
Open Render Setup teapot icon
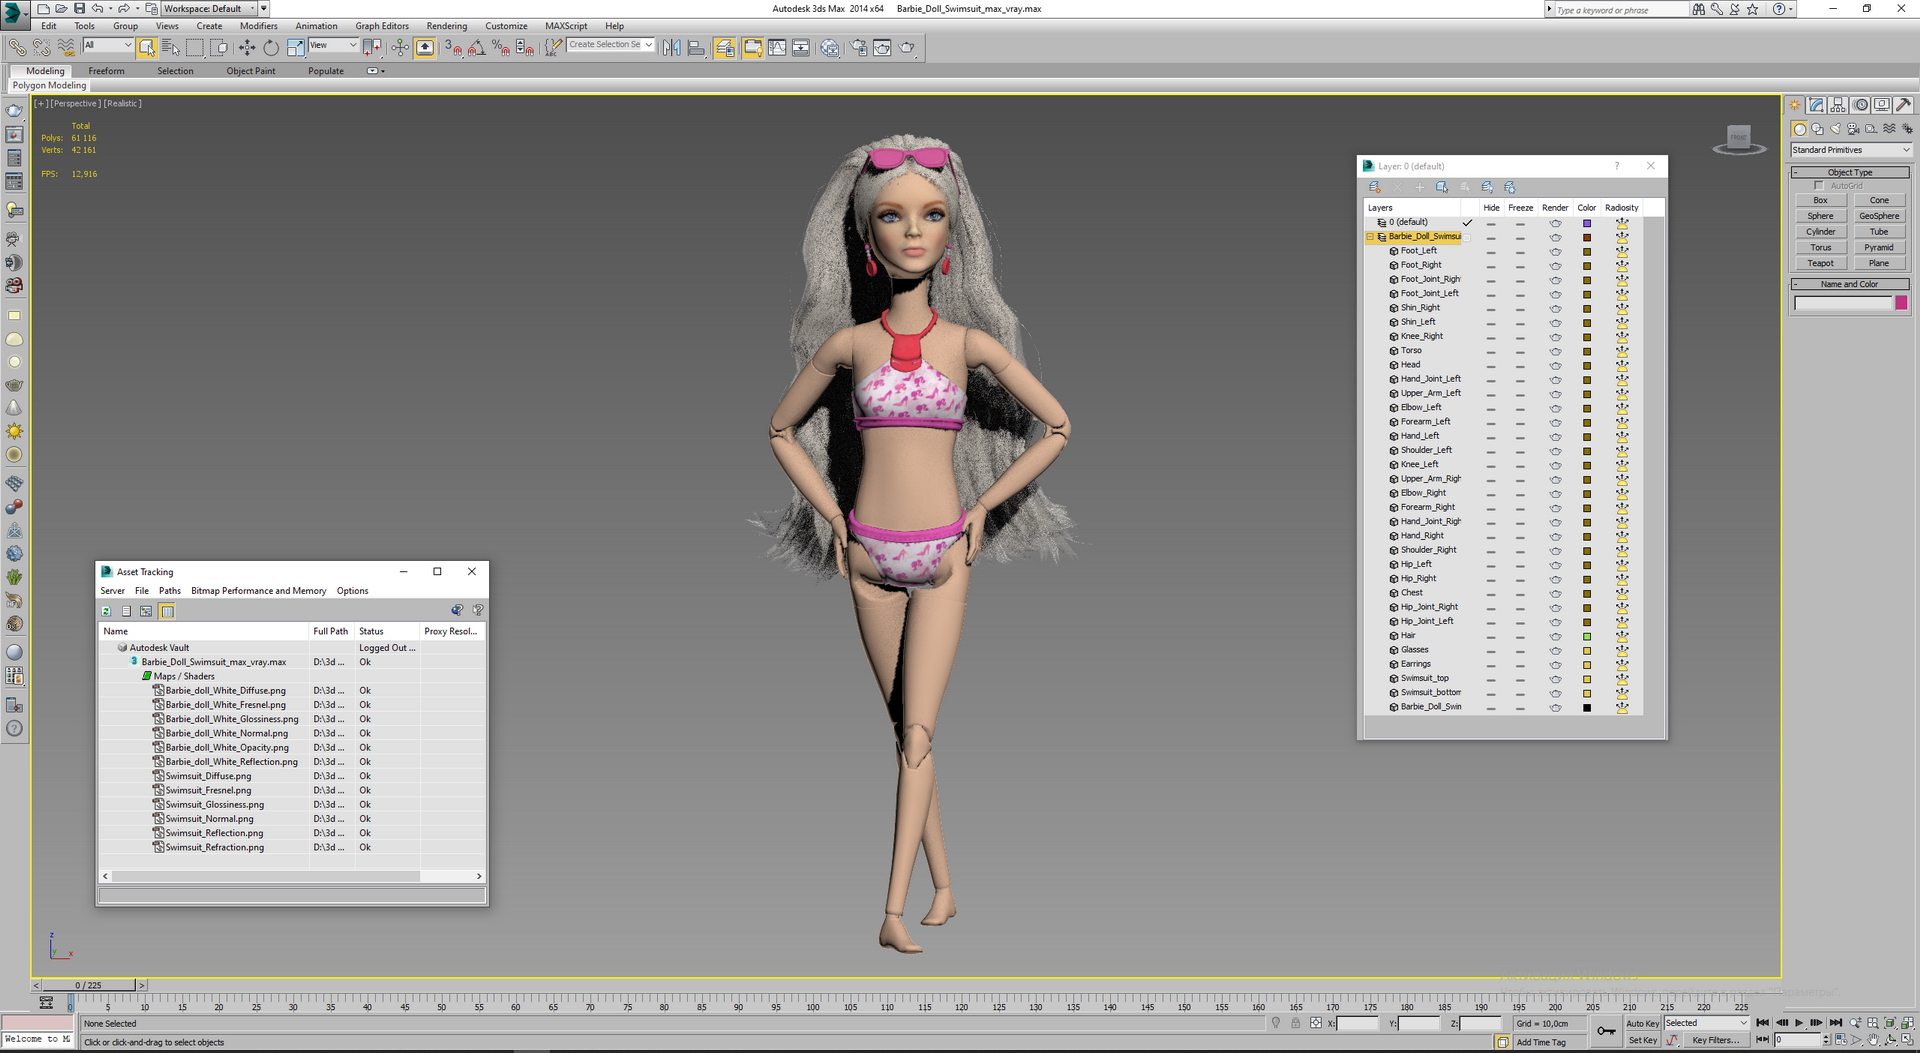858,47
